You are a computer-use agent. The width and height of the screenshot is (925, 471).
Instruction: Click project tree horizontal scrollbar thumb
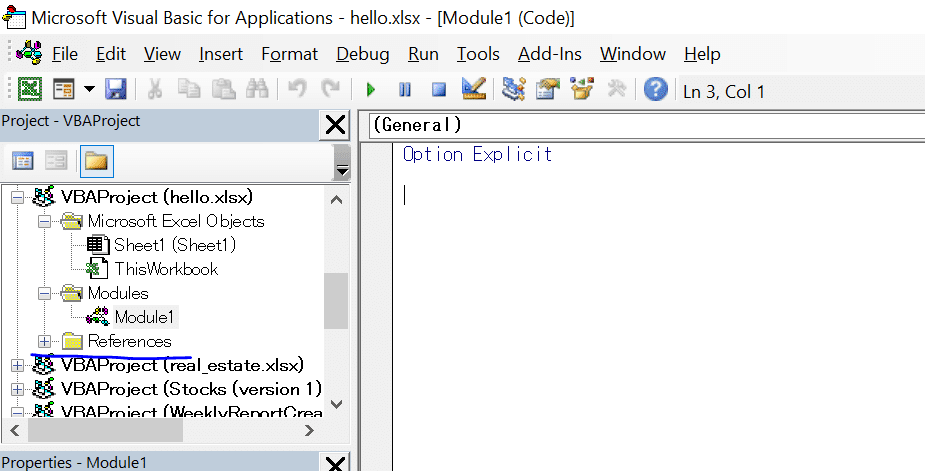click(106, 431)
